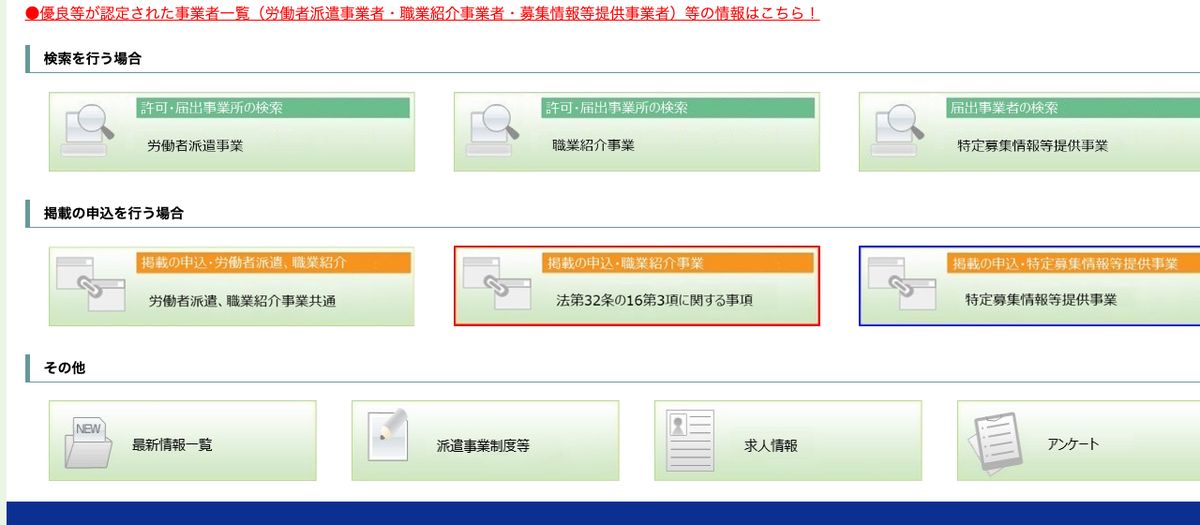
Task: View 求人情報 page
Action: point(788,441)
